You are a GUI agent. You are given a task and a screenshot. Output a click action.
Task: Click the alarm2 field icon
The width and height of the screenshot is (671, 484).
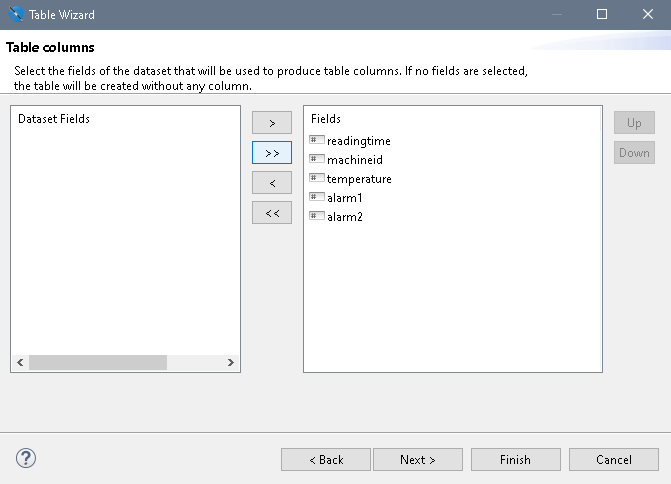click(317, 216)
